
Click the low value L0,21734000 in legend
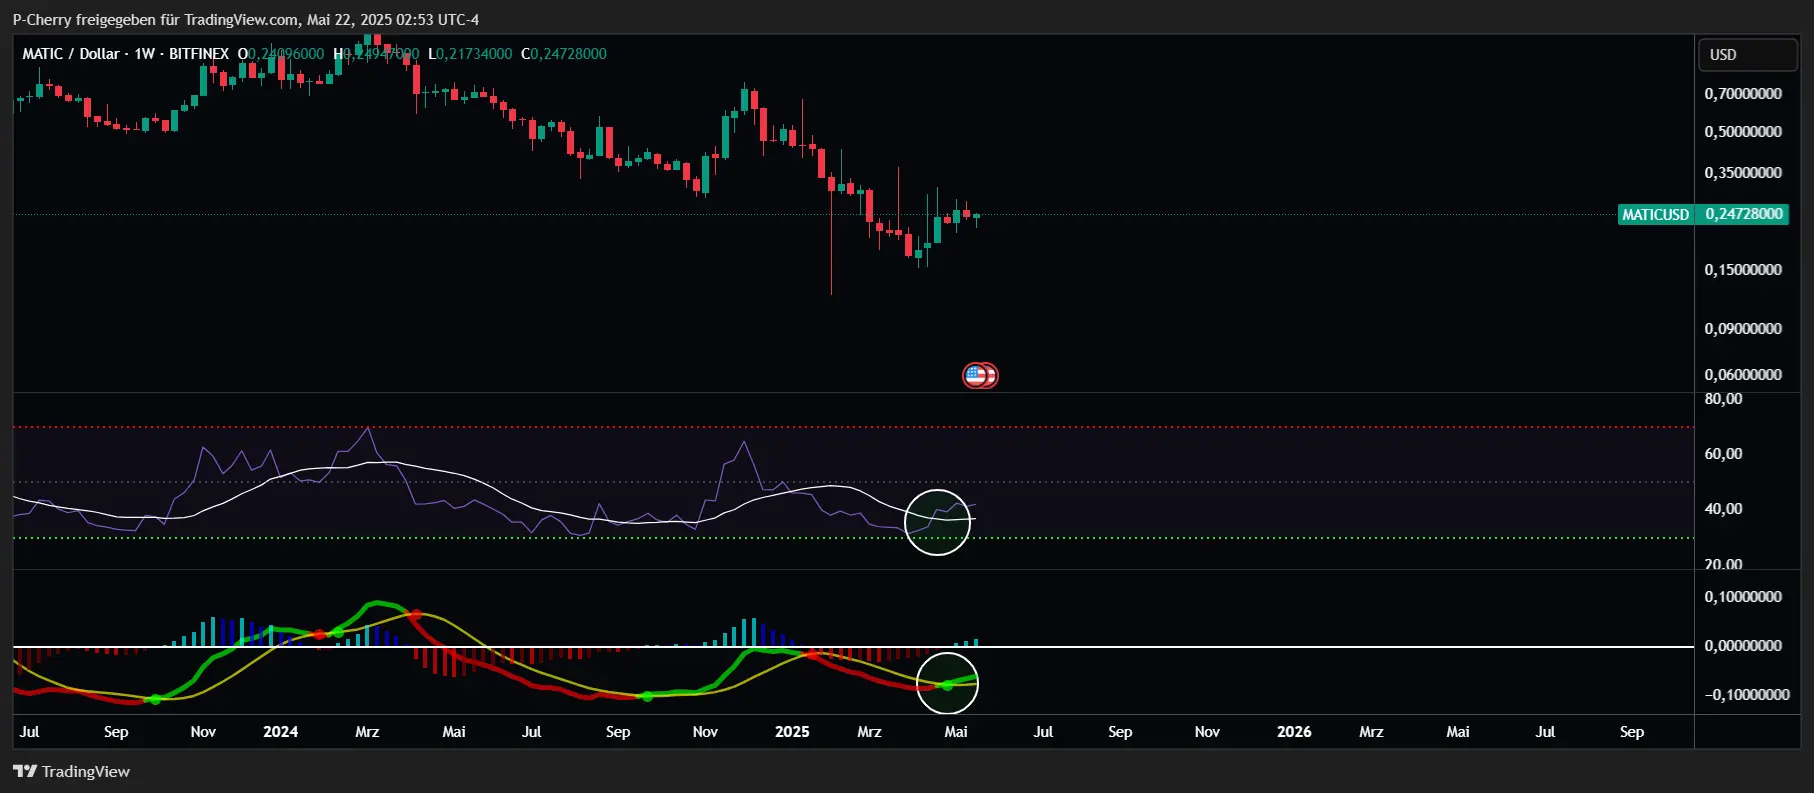point(470,54)
